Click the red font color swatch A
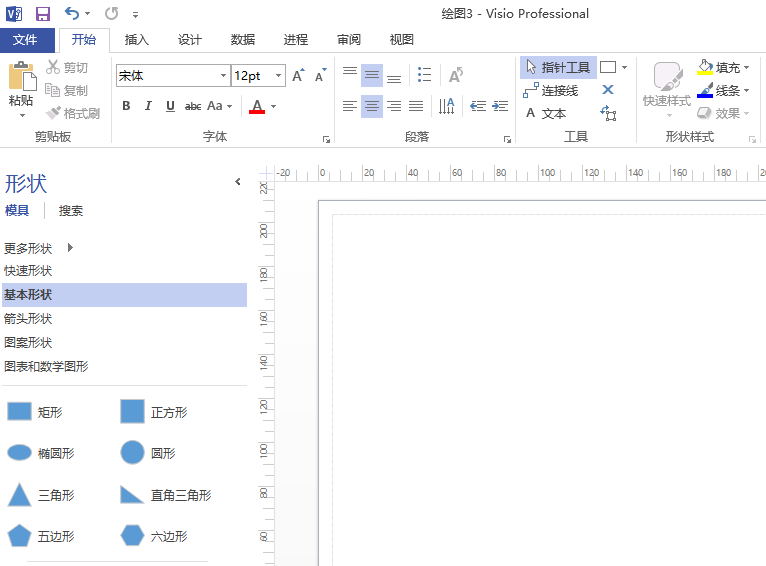The width and height of the screenshot is (766, 566). (x=257, y=106)
